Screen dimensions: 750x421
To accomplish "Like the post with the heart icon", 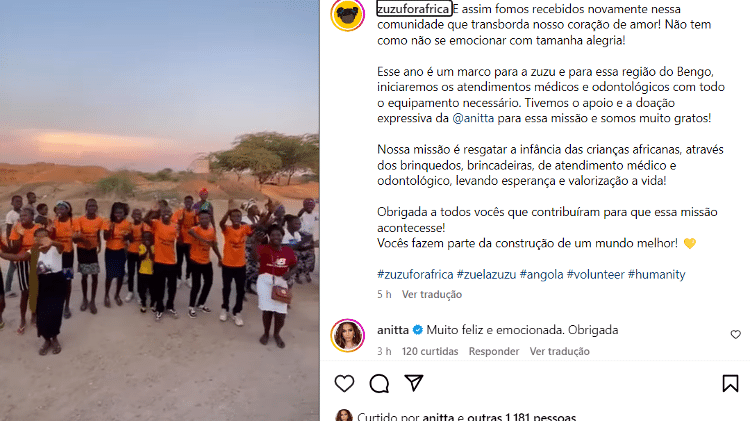I will 344,383.
